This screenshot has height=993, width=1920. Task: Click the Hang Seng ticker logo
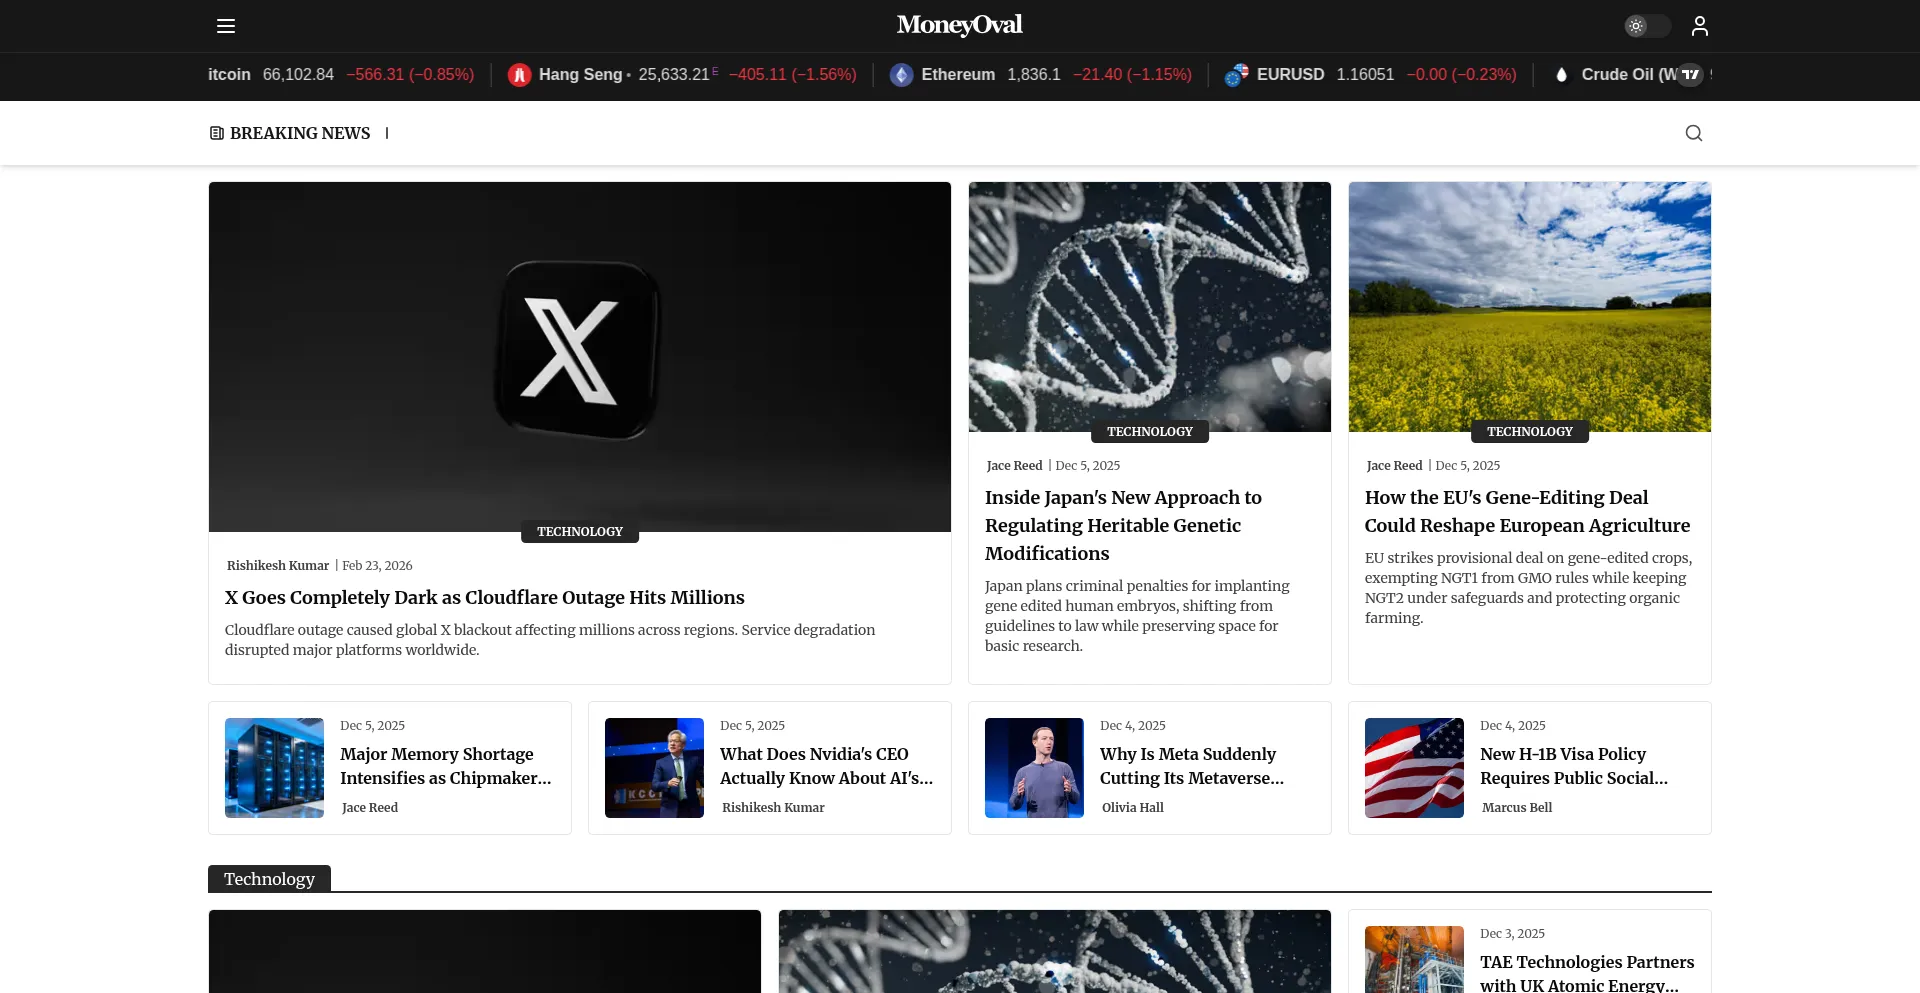(x=519, y=75)
